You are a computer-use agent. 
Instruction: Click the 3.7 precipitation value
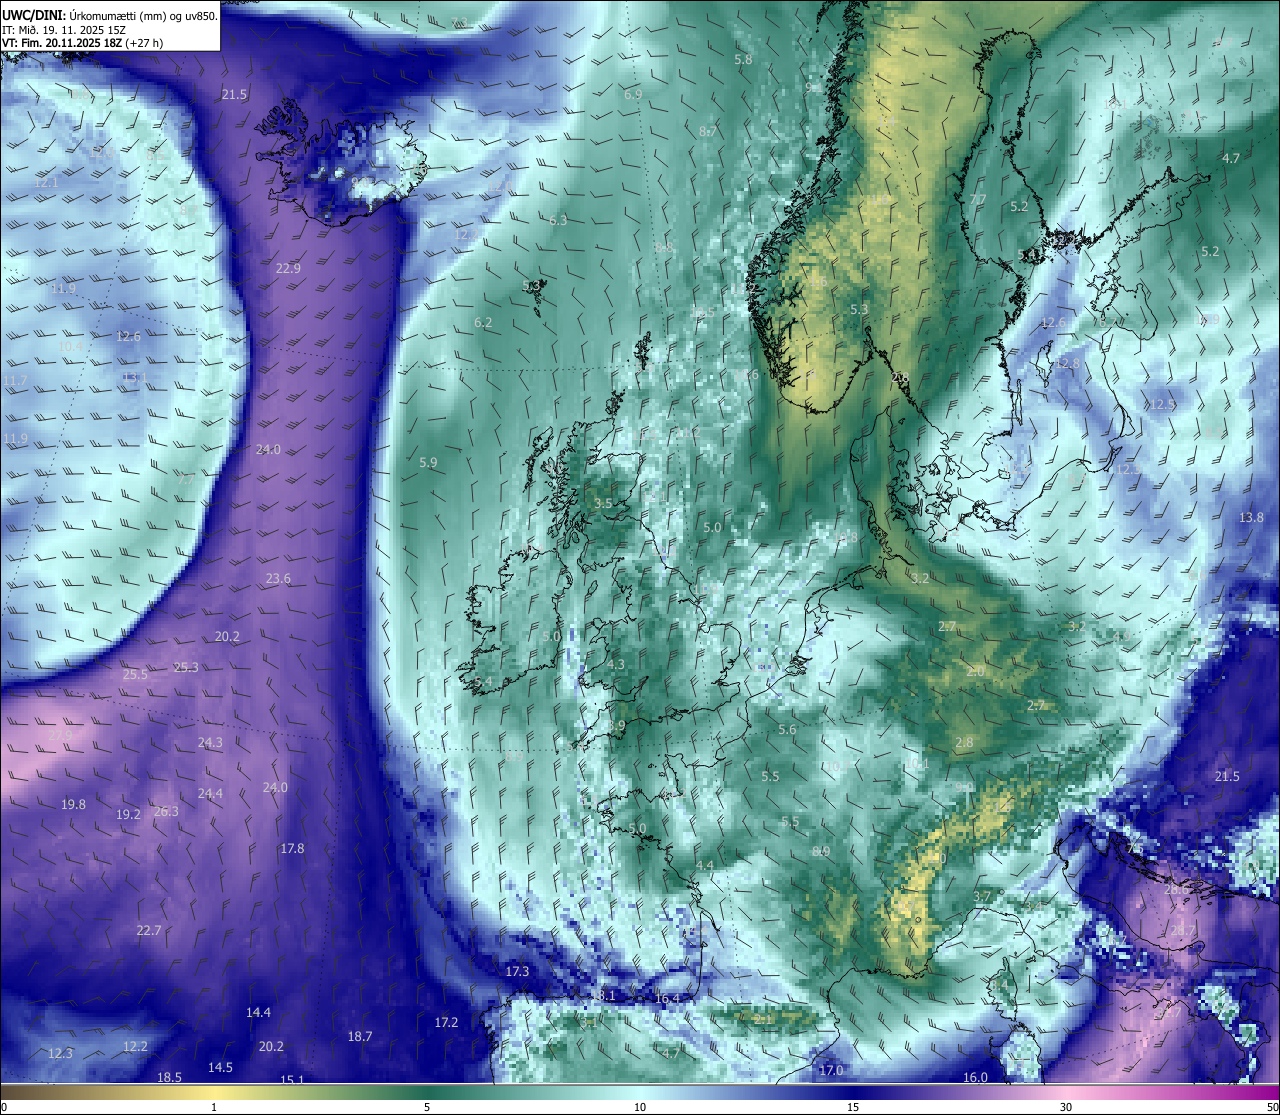982,897
